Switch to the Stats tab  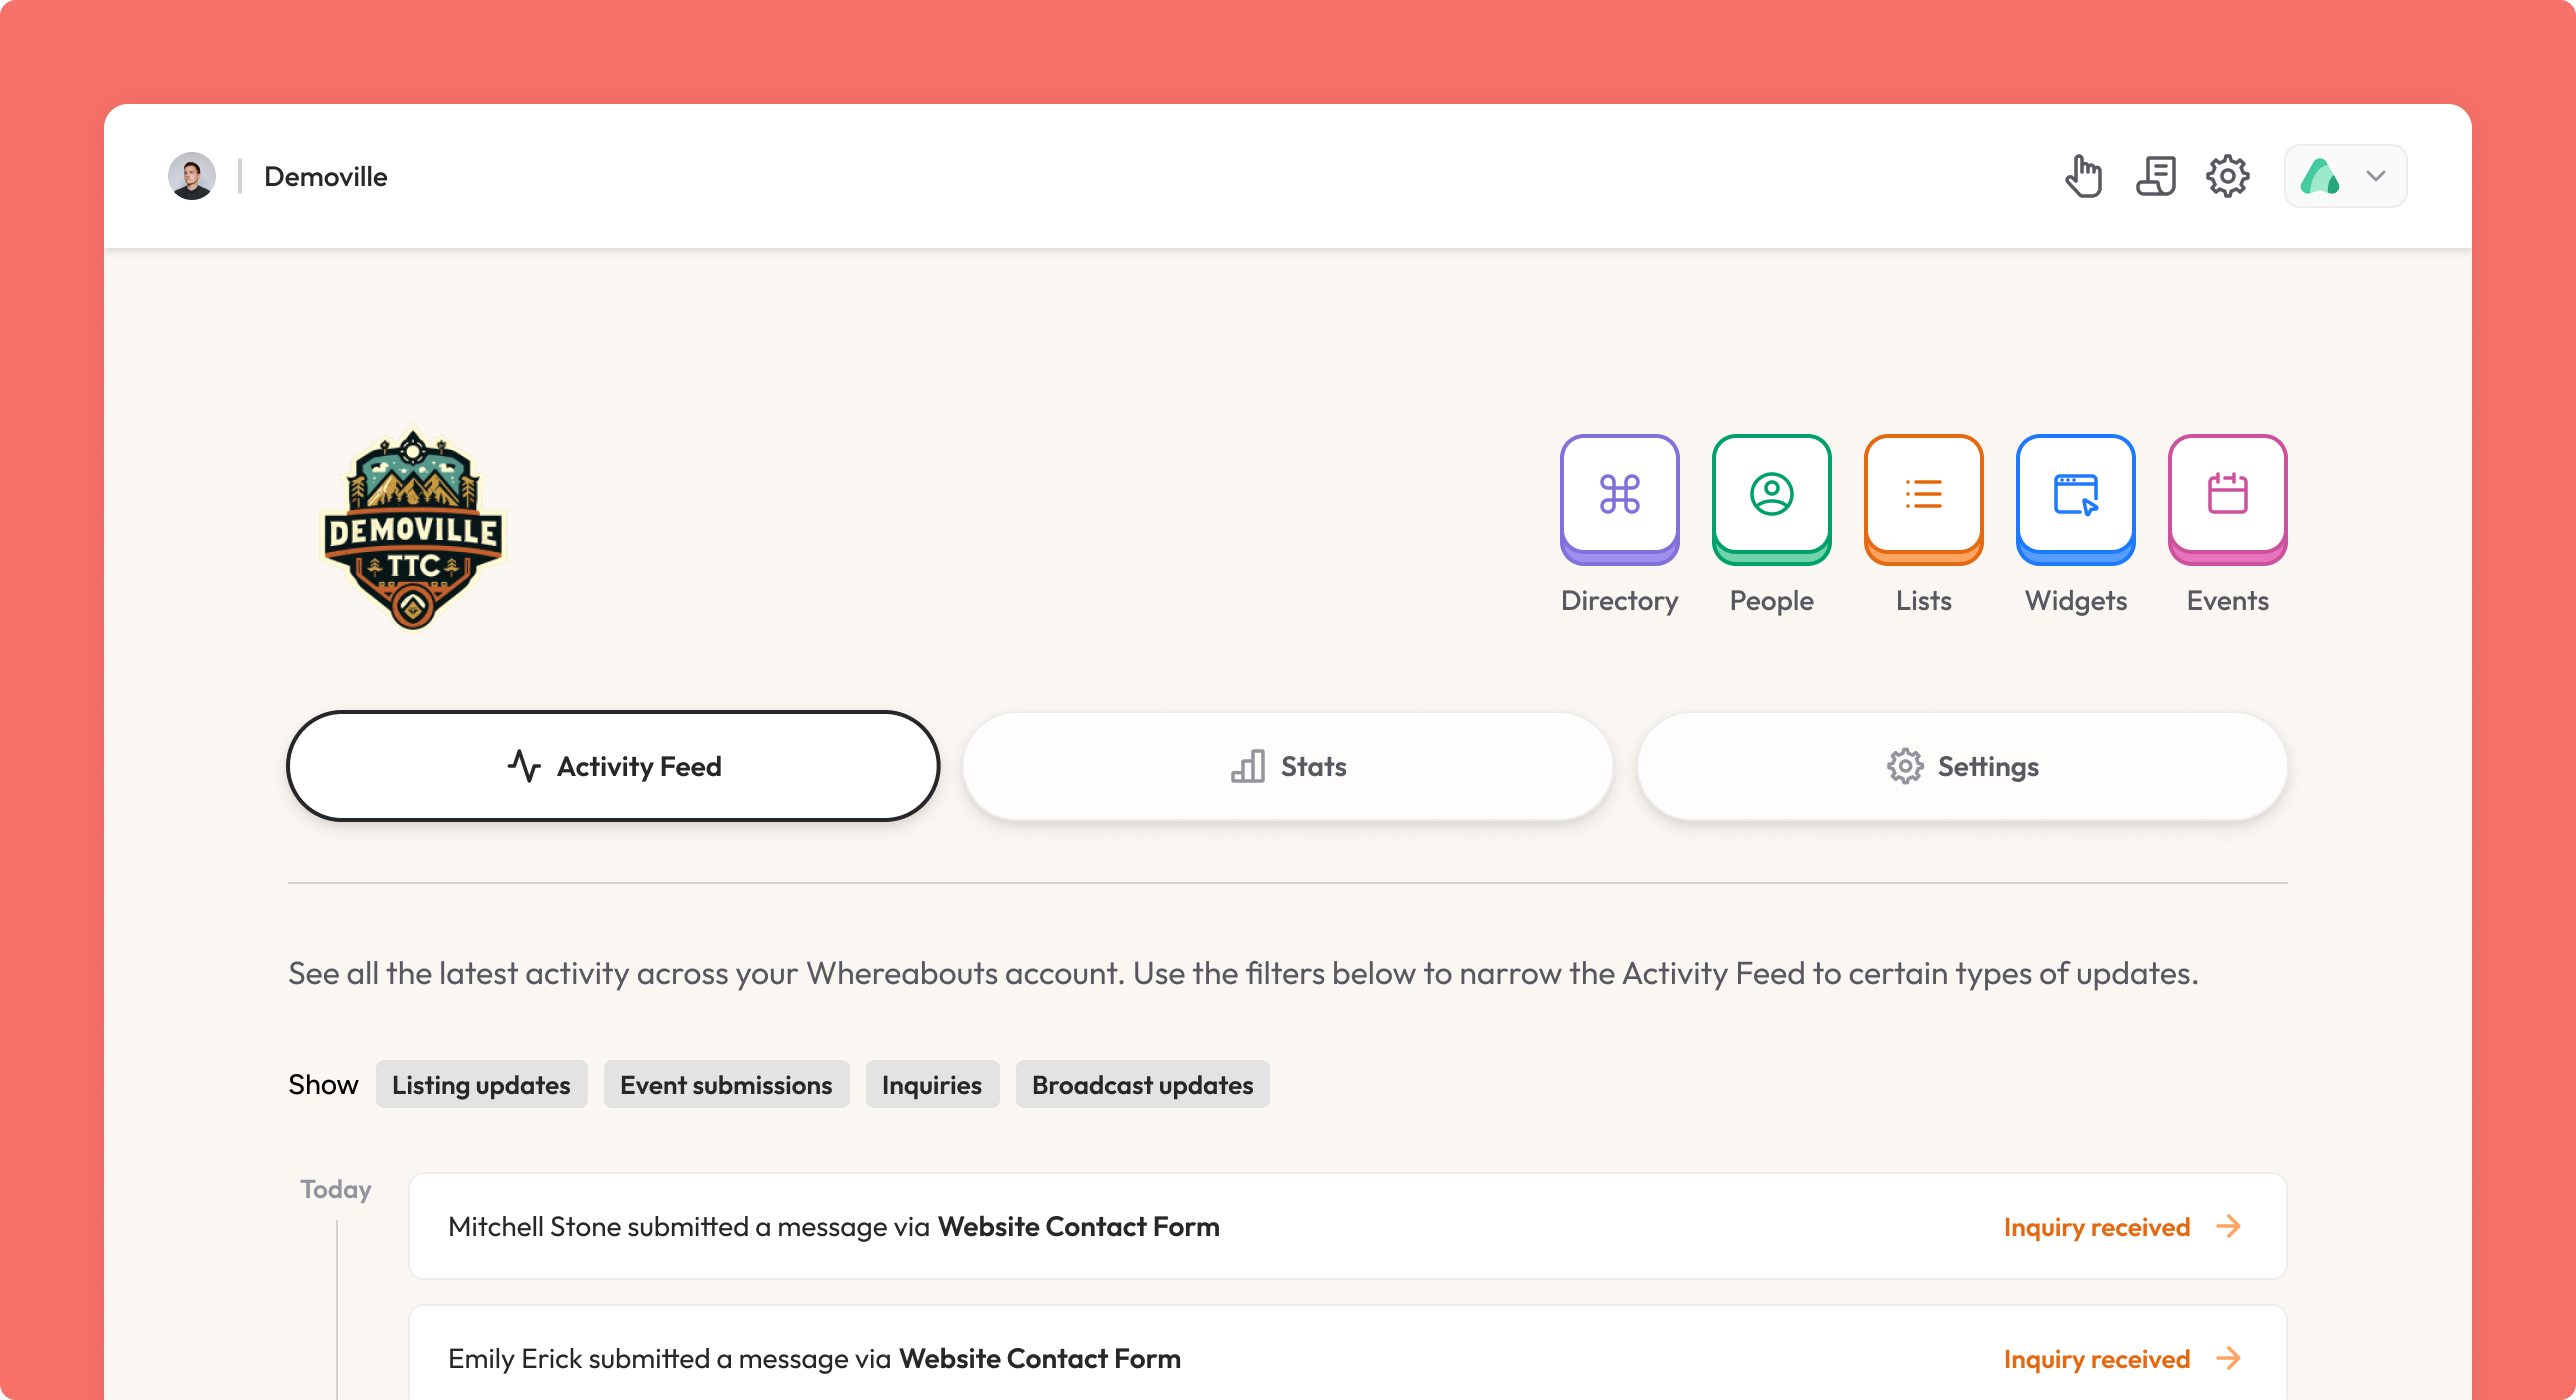point(1288,766)
